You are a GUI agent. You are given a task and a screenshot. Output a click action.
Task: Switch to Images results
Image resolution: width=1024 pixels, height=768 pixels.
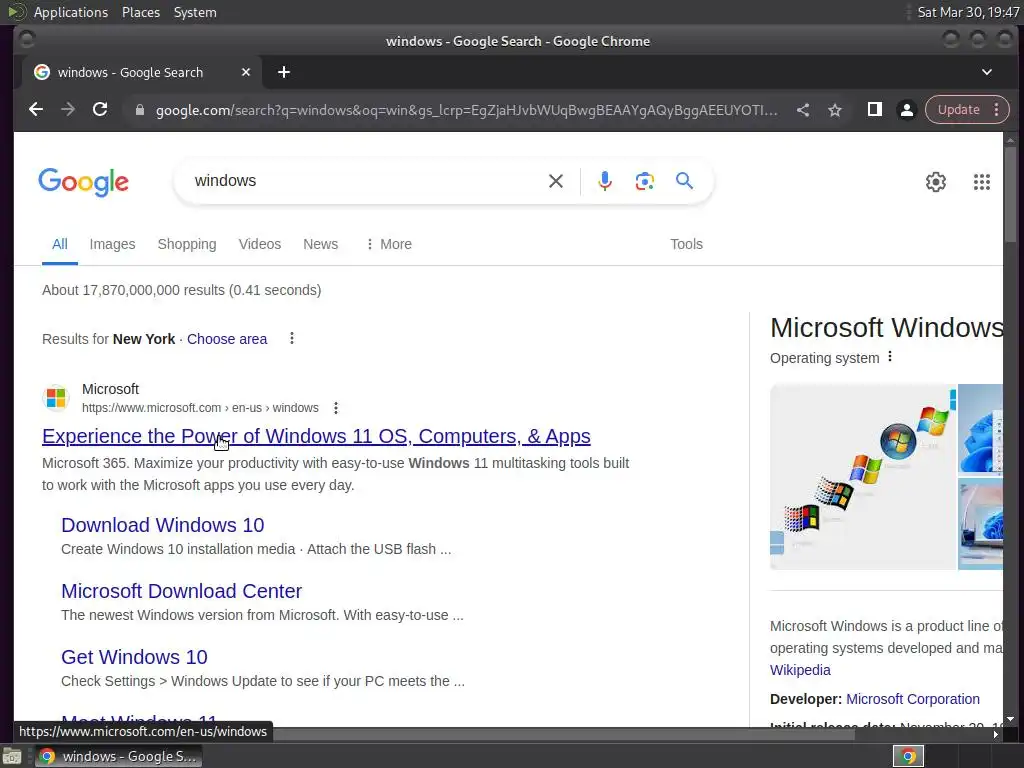112,244
